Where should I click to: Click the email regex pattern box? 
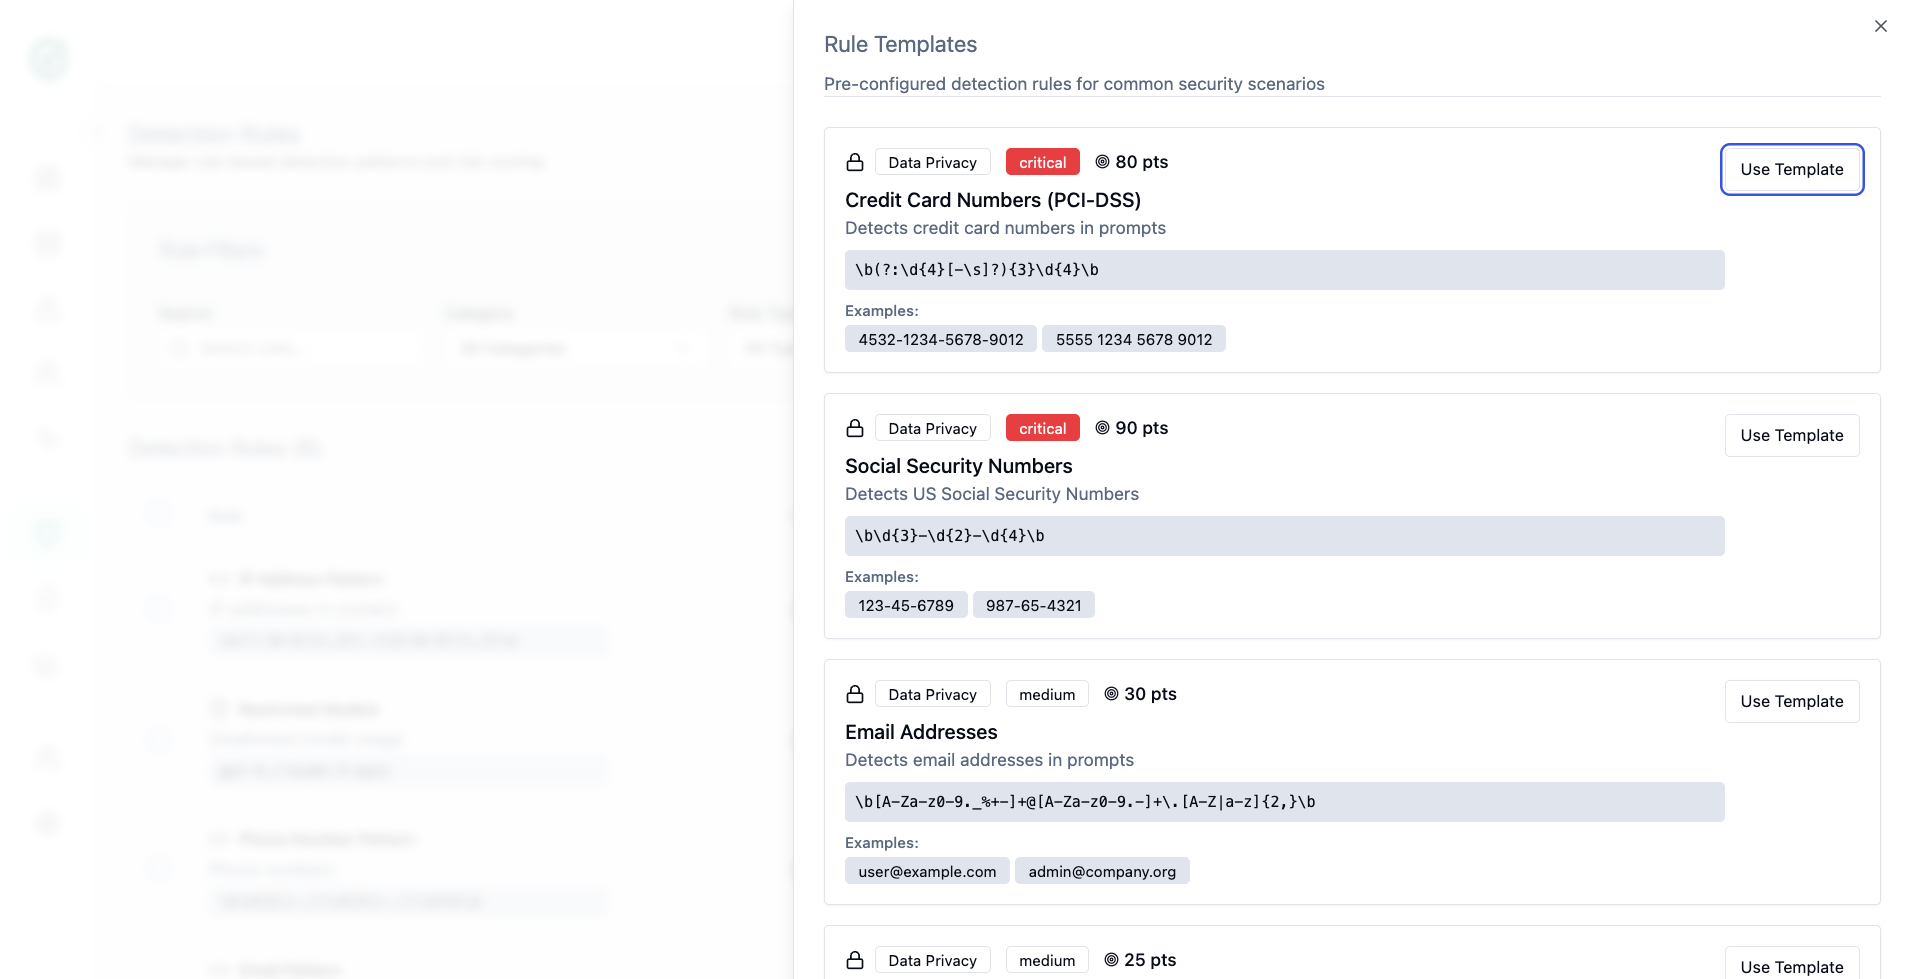coord(1284,802)
